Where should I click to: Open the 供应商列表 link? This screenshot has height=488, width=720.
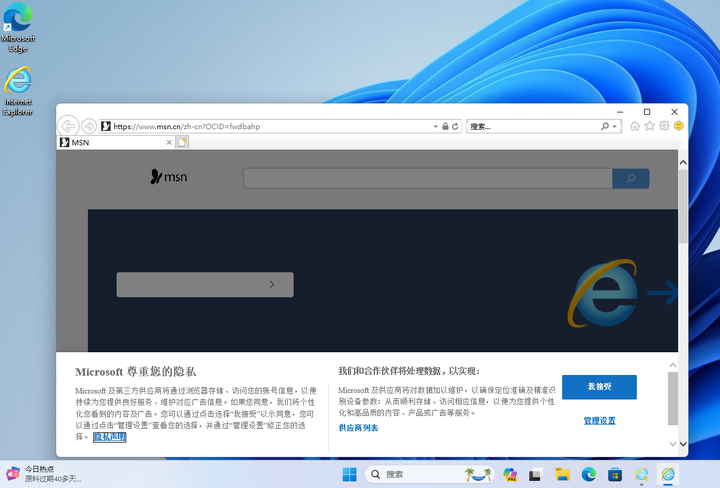tap(358, 428)
